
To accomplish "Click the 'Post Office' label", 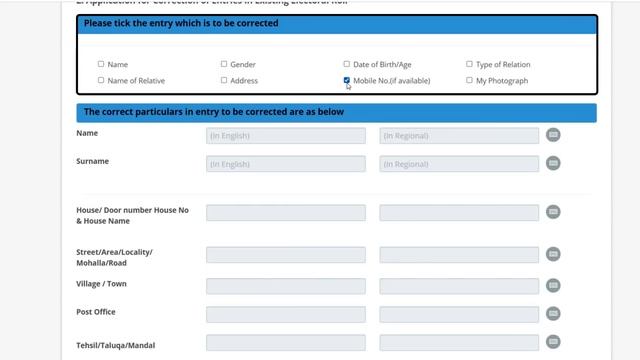I will tap(96, 312).
